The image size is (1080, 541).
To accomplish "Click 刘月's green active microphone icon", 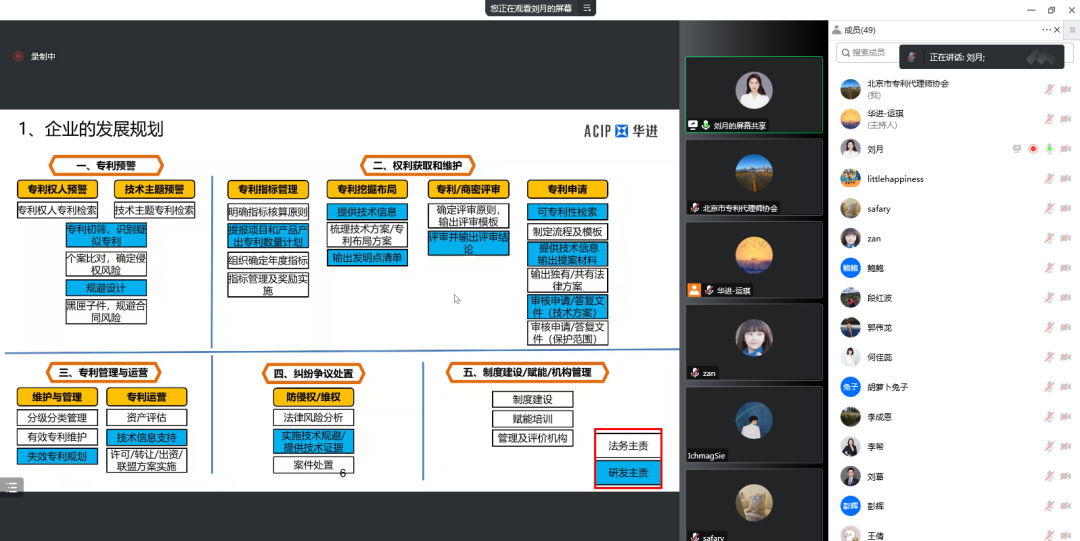I will [x=1049, y=149].
